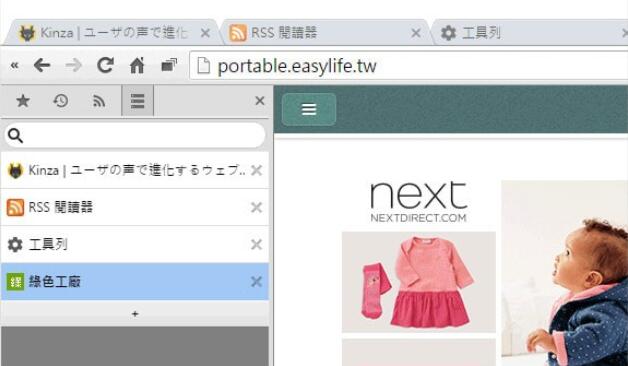Select the Kinza entry in sidebar list
Viewport: 628px width, 366px height.
click(135, 170)
